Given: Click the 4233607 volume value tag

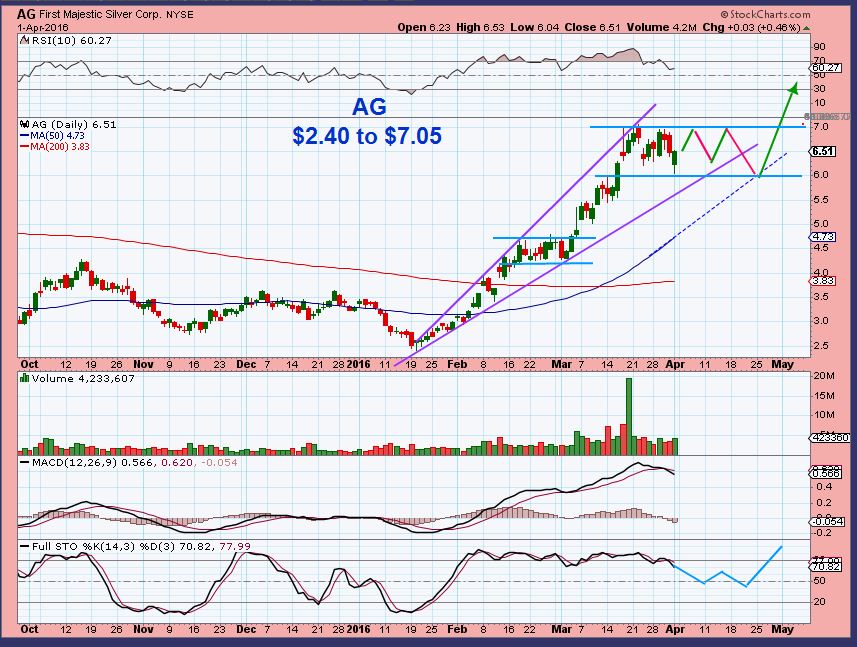Looking at the screenshot, I should tap(829, 438).
